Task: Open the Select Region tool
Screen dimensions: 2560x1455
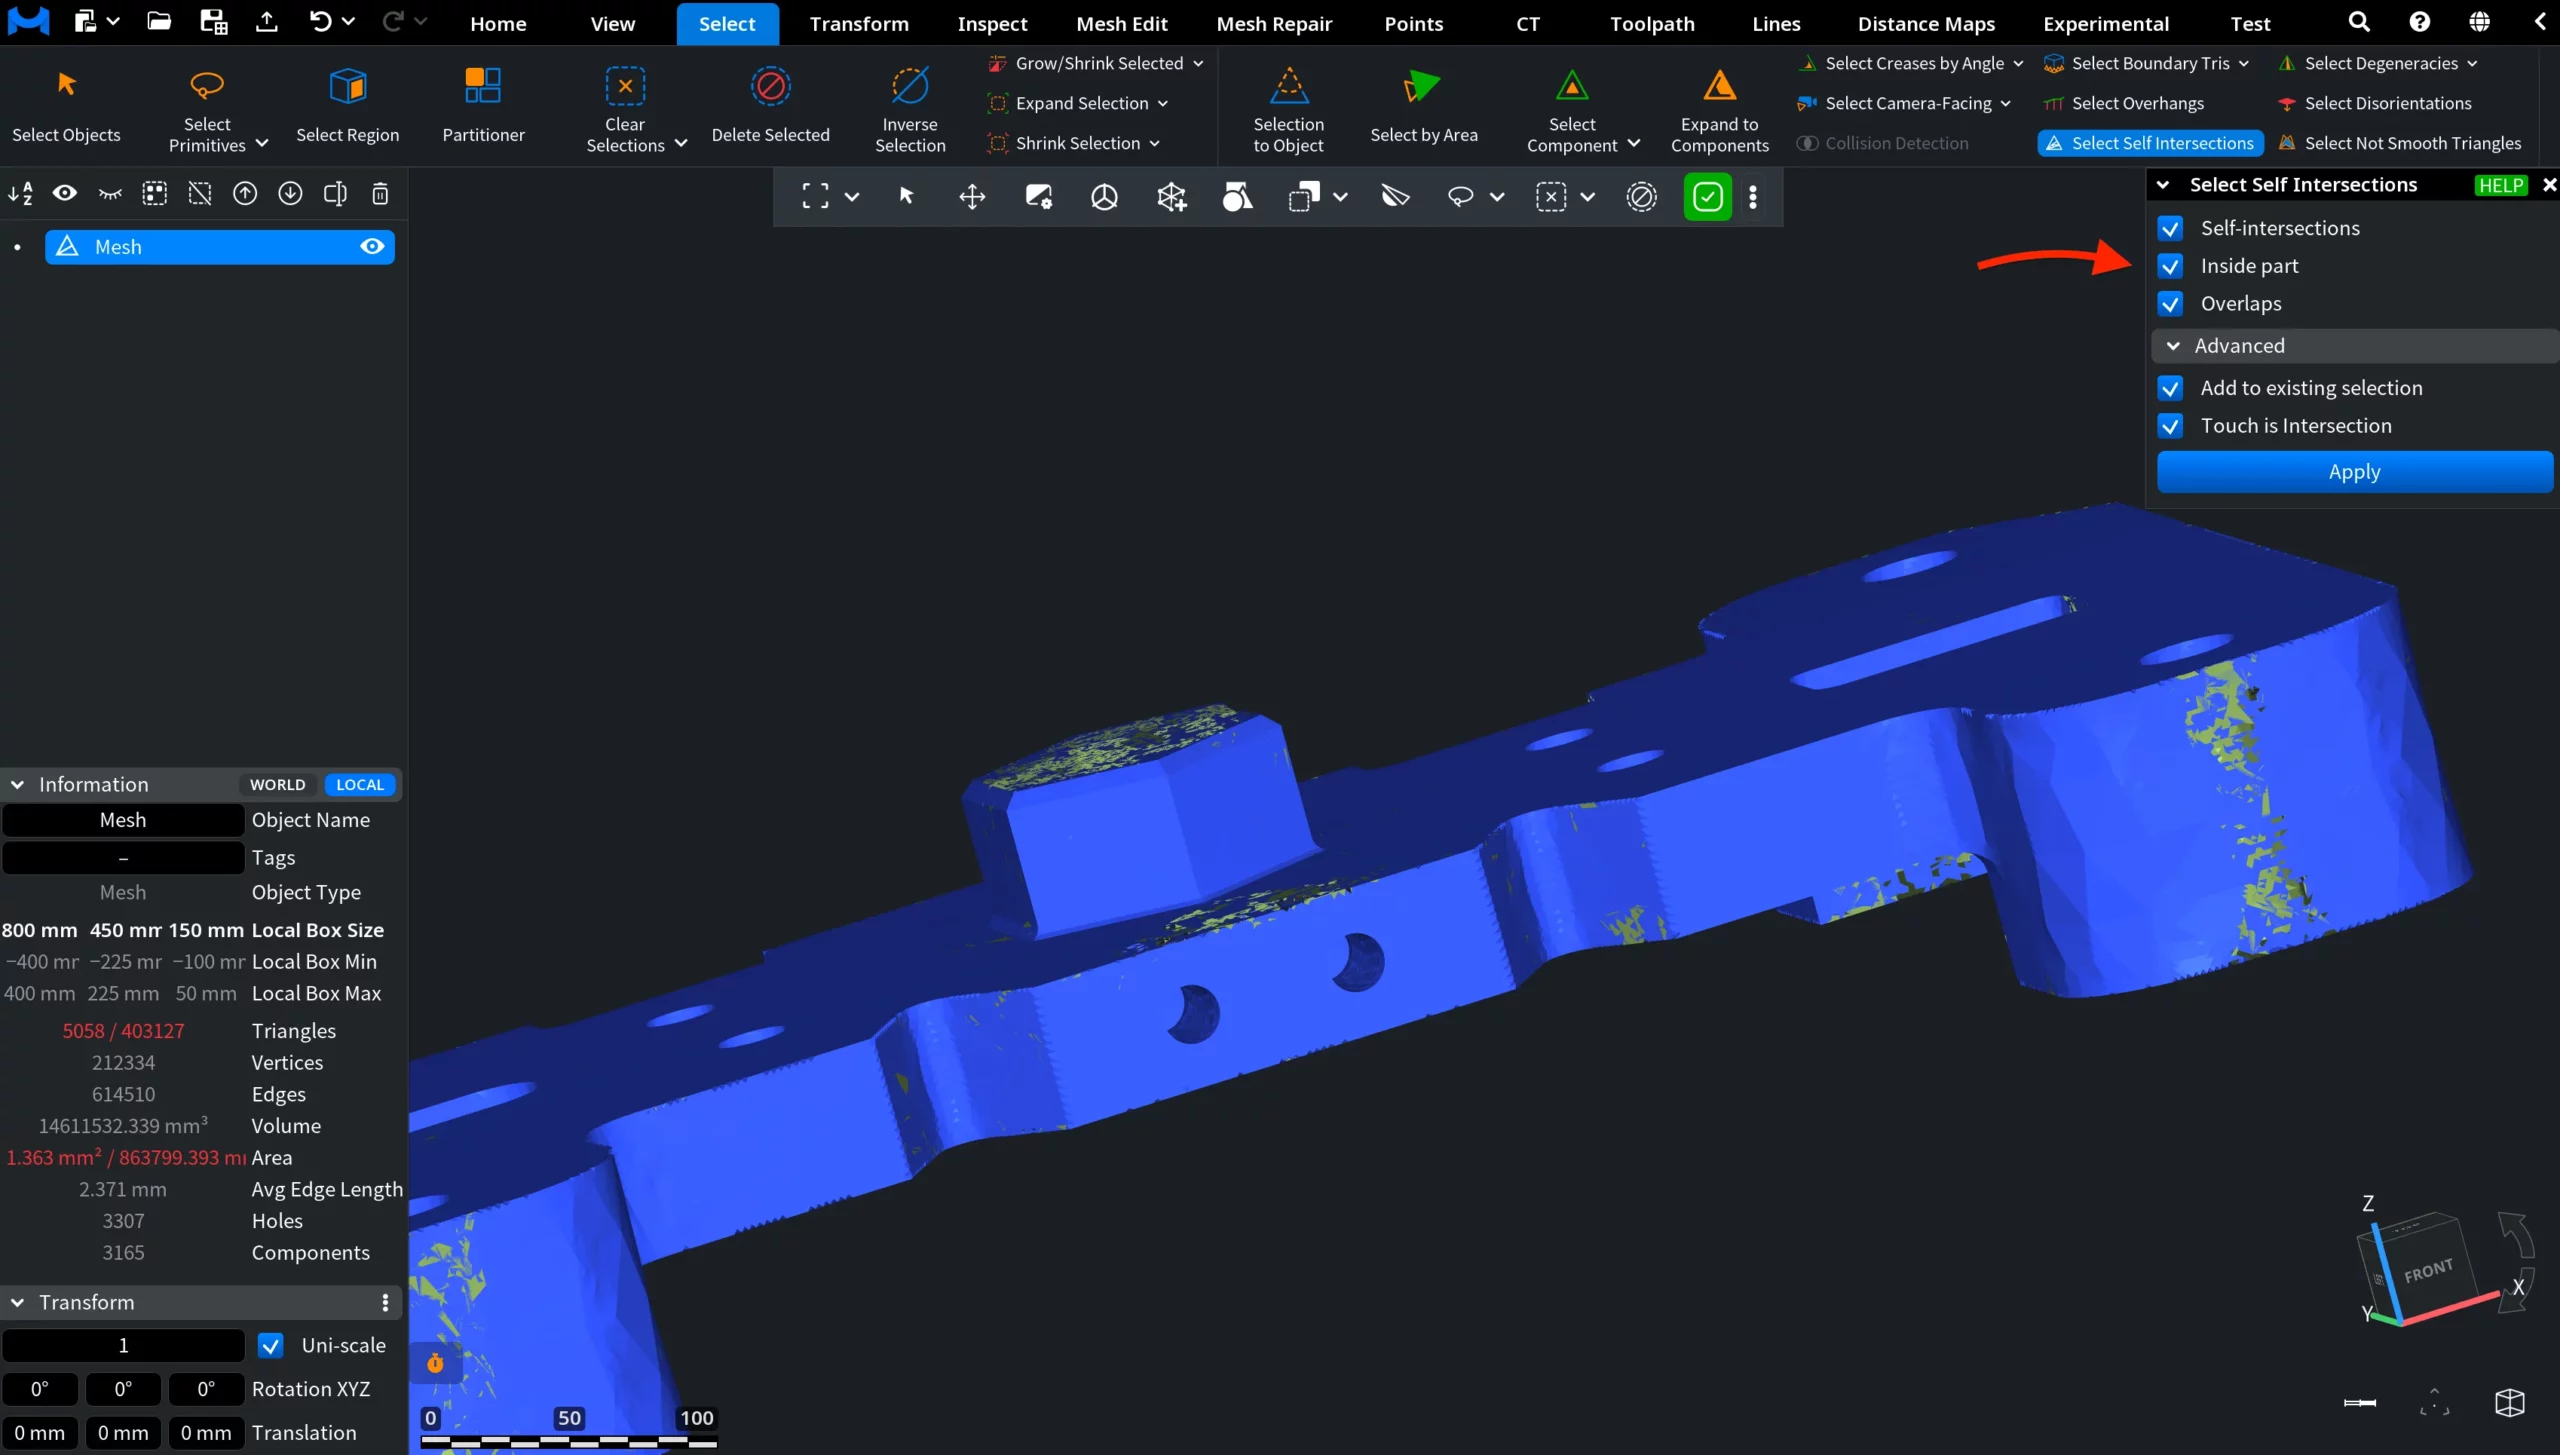Action: click(347, 106)
